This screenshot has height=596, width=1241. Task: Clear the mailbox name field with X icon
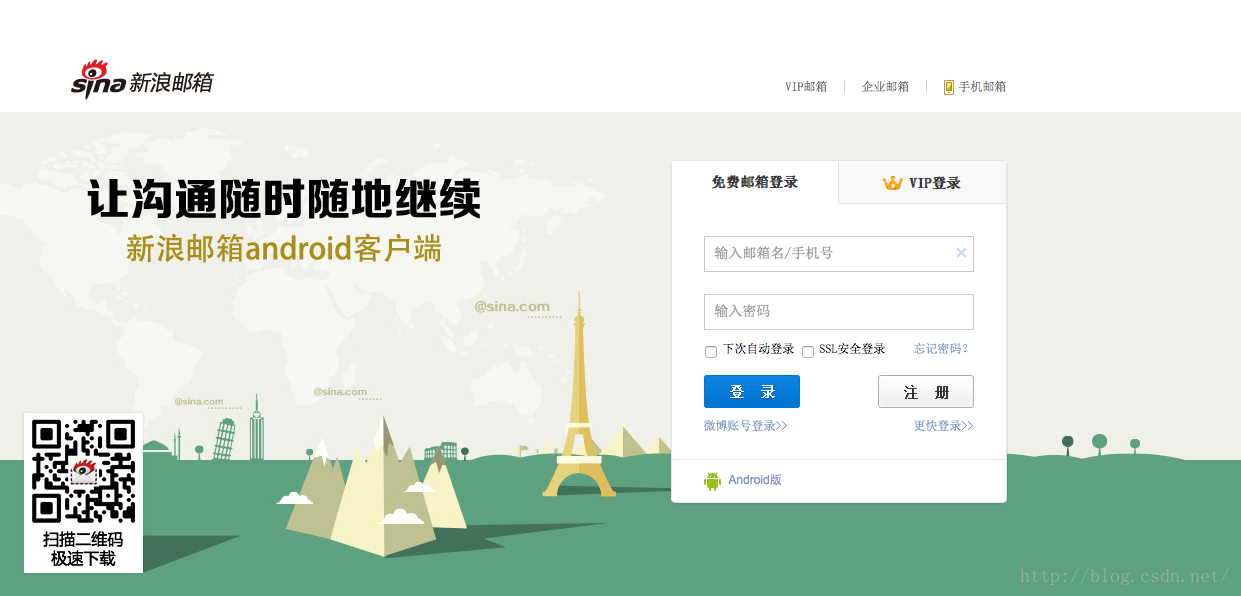coord(961,253)
